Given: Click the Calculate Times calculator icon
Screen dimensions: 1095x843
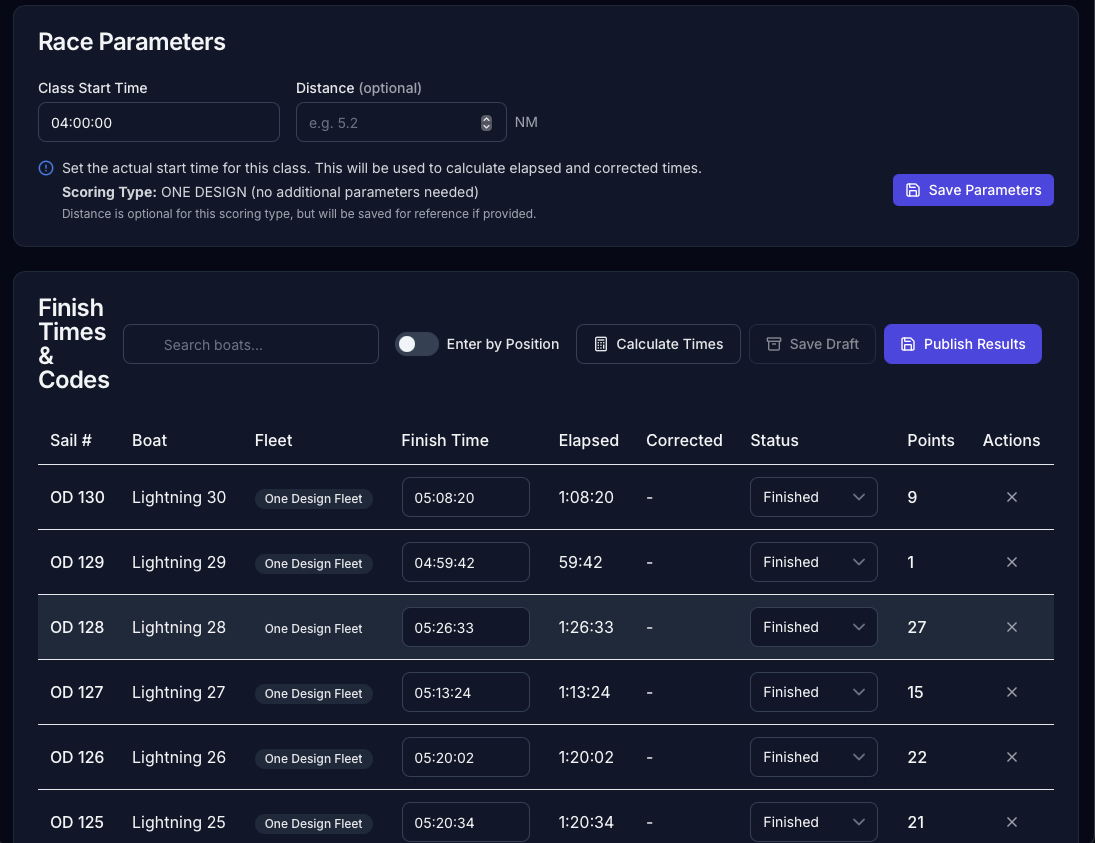Looking at the screenshot, I should pos(601,344).
